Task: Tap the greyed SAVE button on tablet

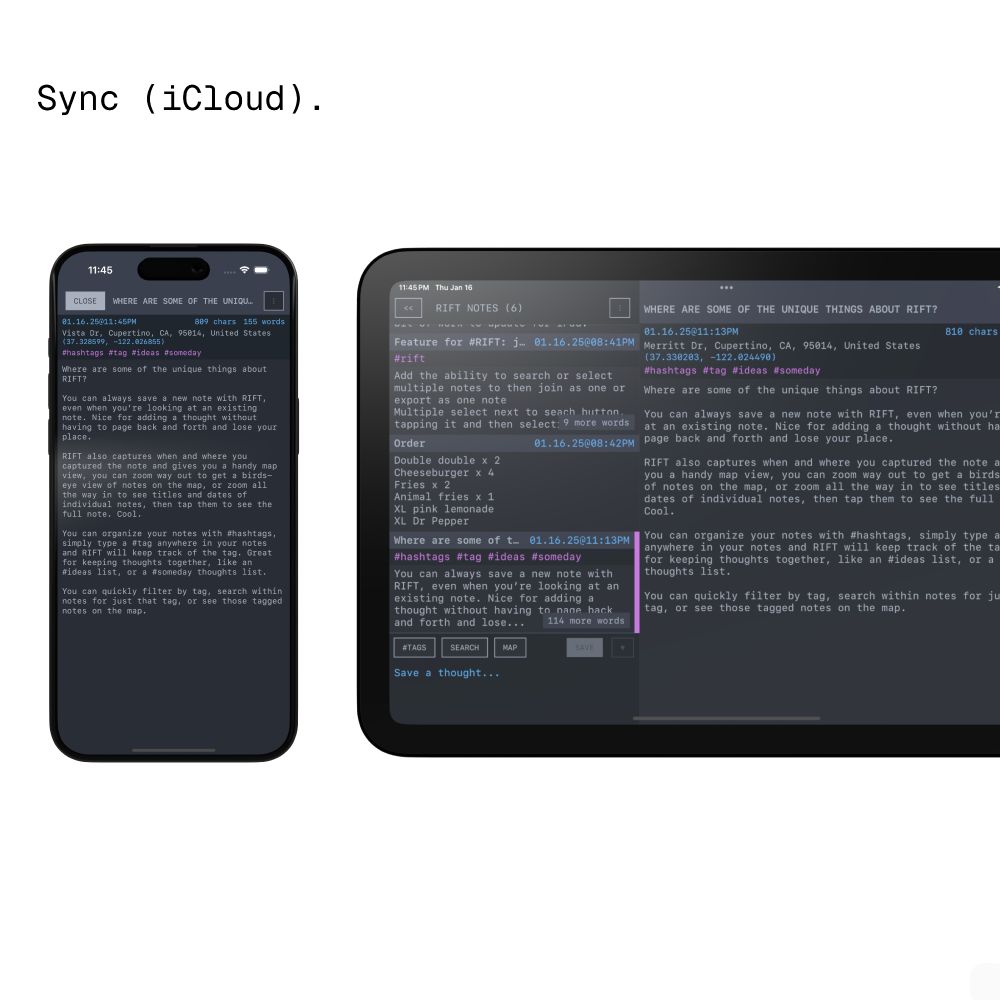Action: (584, 647)
